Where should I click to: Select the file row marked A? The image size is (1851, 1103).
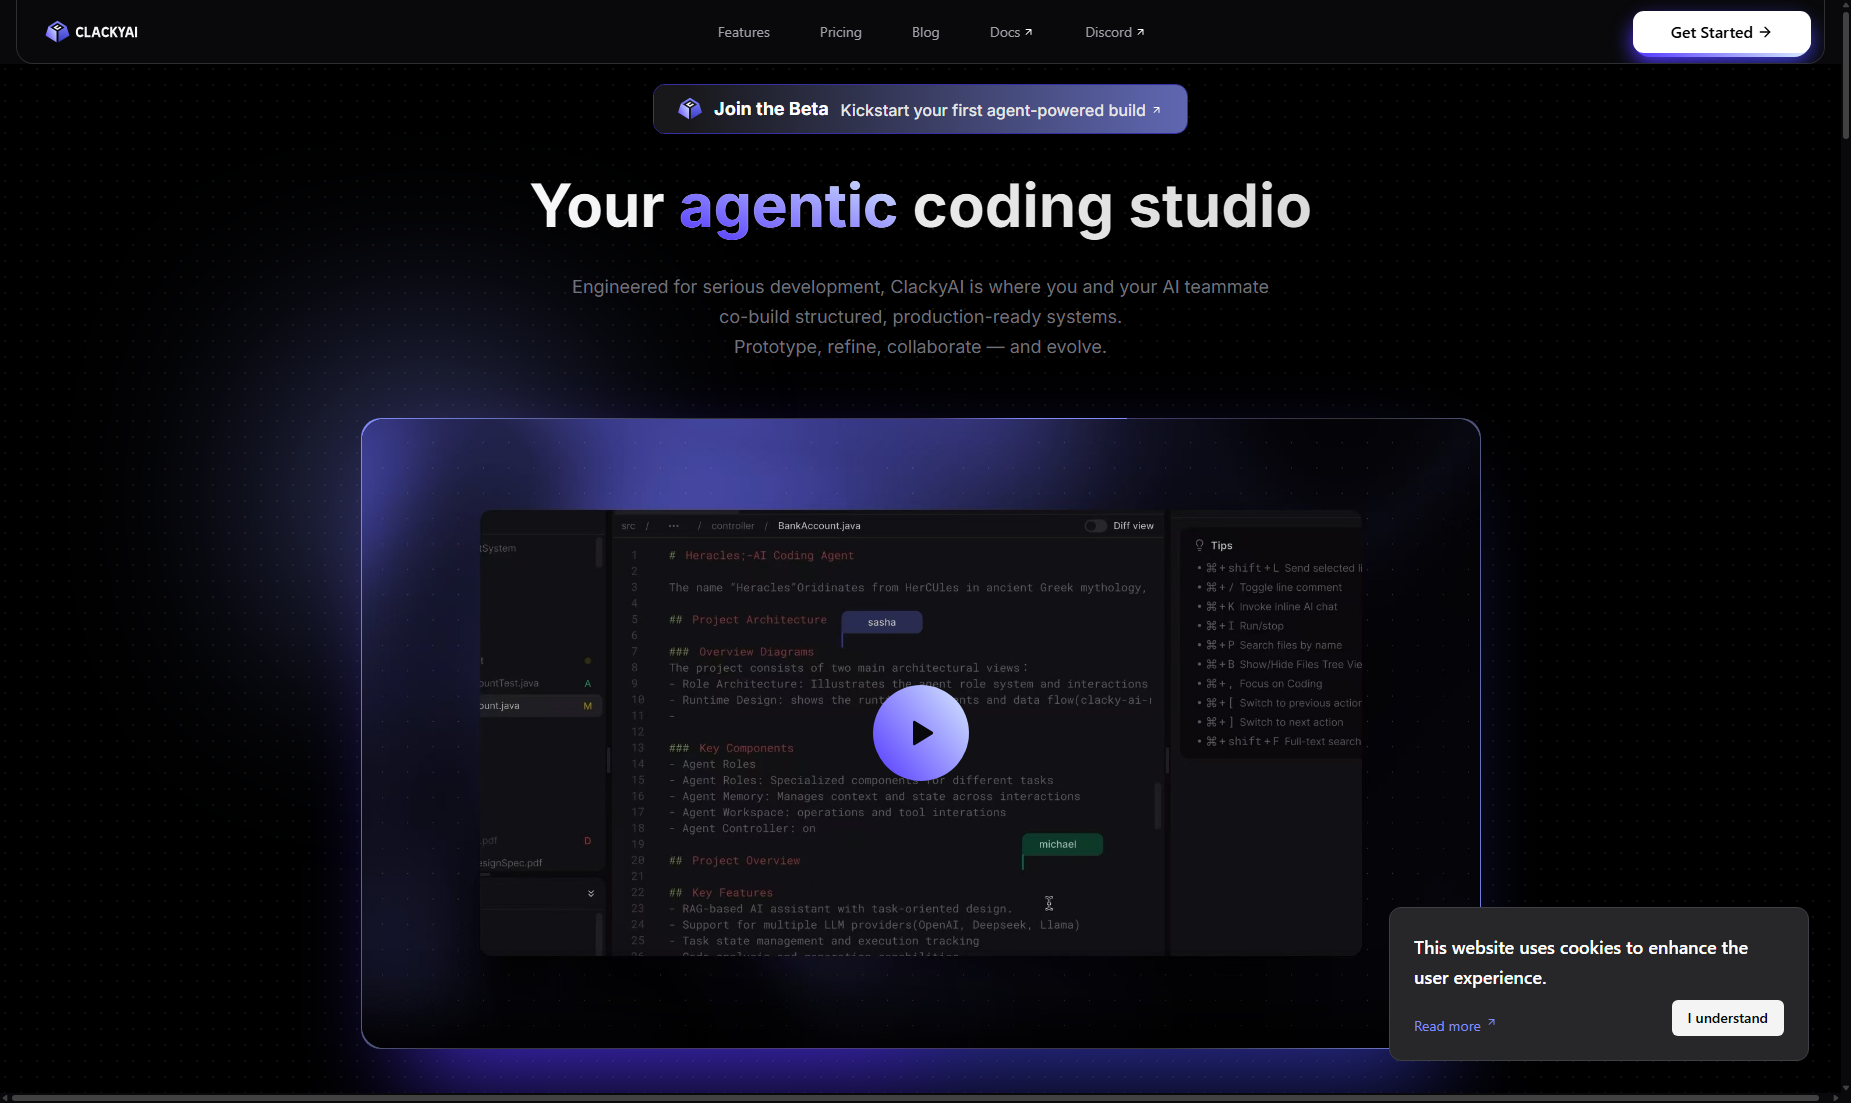click(x=540, y=683)
